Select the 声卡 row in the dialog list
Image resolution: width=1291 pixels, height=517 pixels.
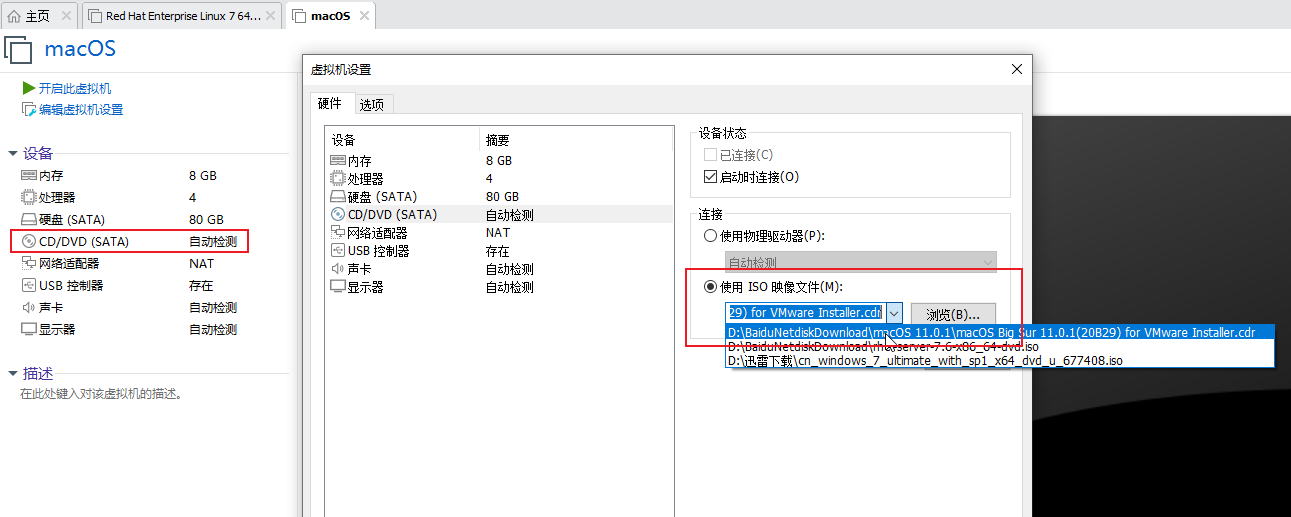(500, 269)
